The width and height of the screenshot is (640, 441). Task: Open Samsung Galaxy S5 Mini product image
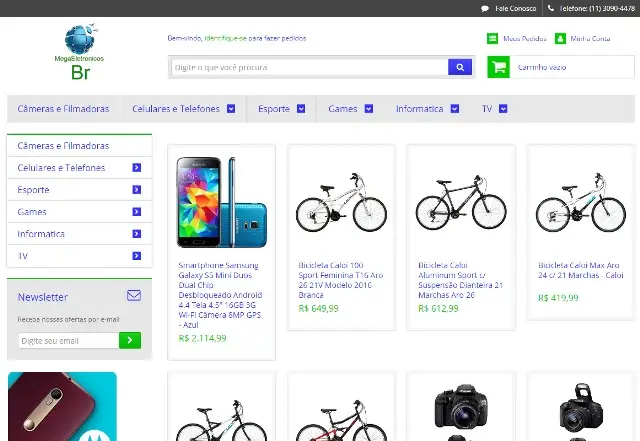222,202
